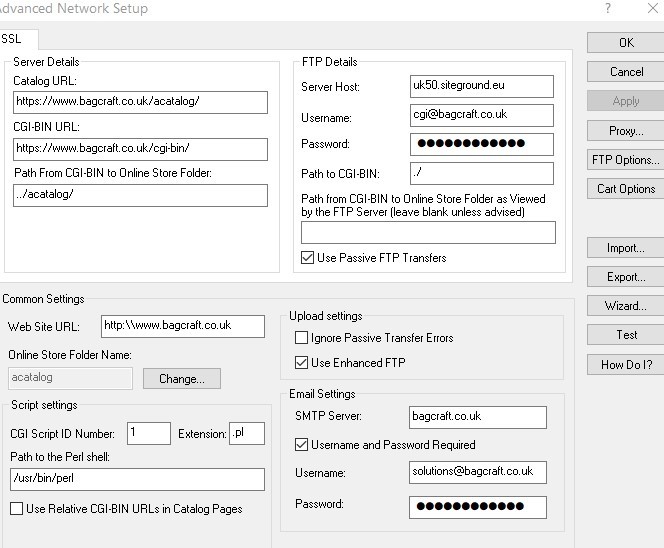
Task: Enable Use Relative CGI-BIN URLs checkbox
Action: pos(16,509)
